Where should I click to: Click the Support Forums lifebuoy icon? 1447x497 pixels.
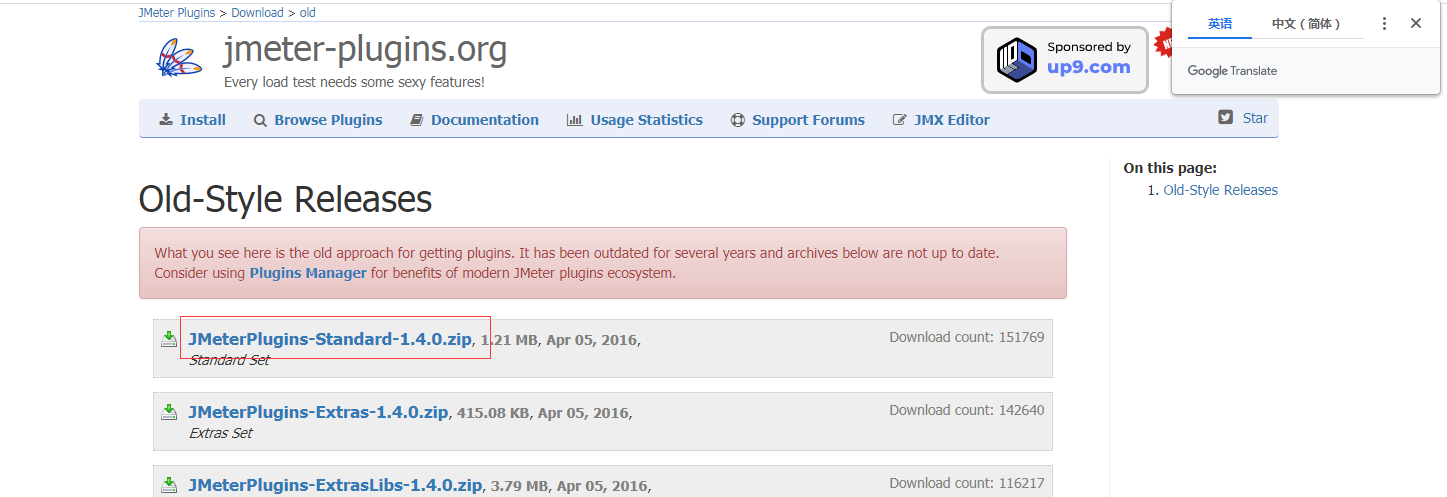pyautogui.click(x=738, y=120)
